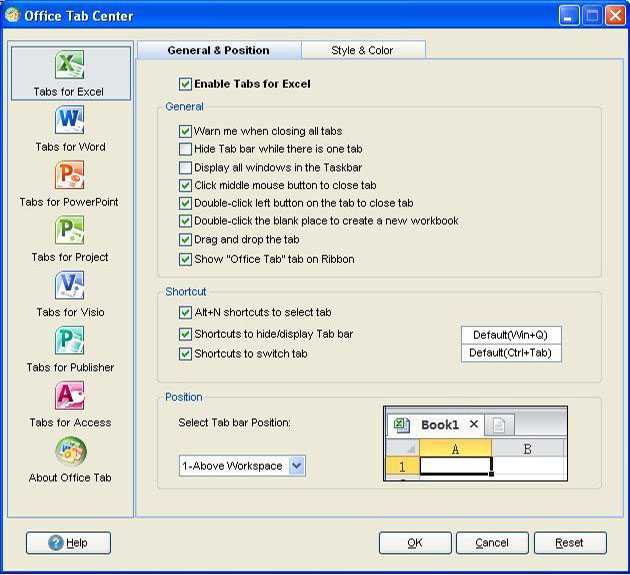Toggle Double-click blank place to create workbook

[x=185, y=221]
